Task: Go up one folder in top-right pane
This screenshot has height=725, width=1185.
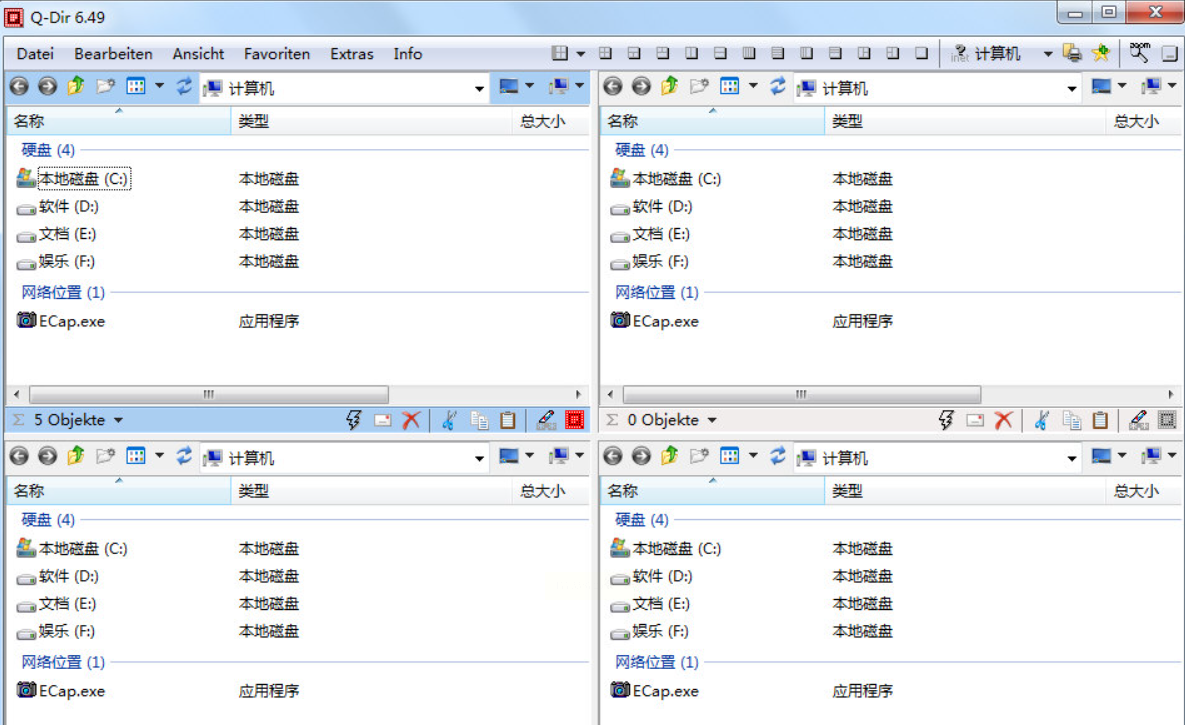Action: (670, 86)
